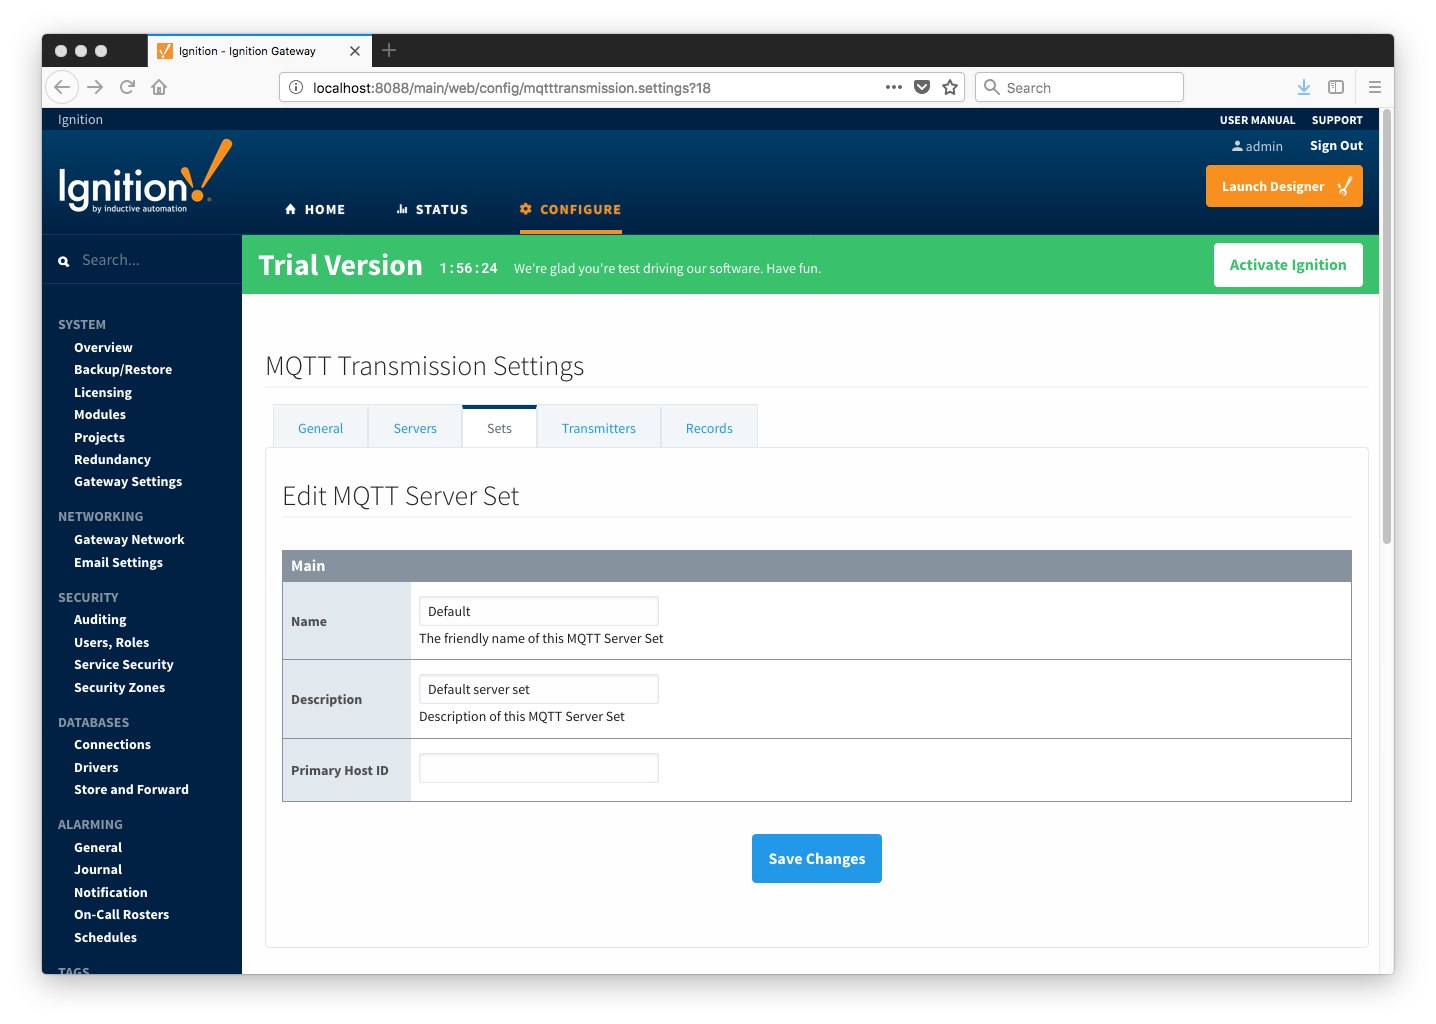1436x1024 pixels.
Task: Open the CONFIGURE section
Action: click(570, 210)
